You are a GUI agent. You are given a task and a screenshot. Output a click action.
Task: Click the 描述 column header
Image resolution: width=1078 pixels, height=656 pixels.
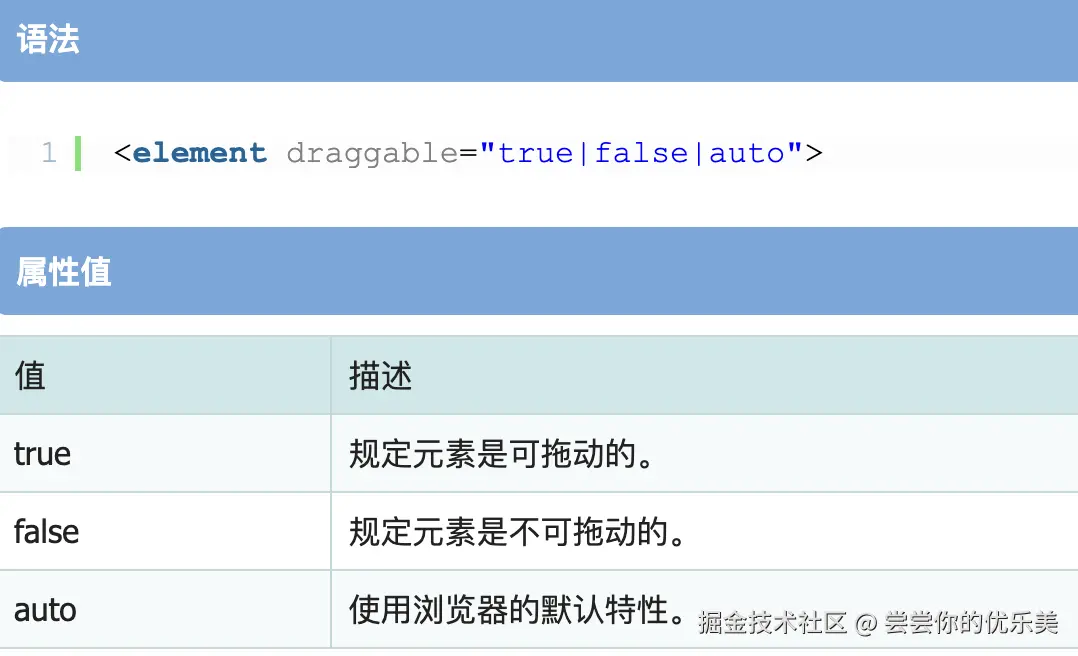click(380, 376)
